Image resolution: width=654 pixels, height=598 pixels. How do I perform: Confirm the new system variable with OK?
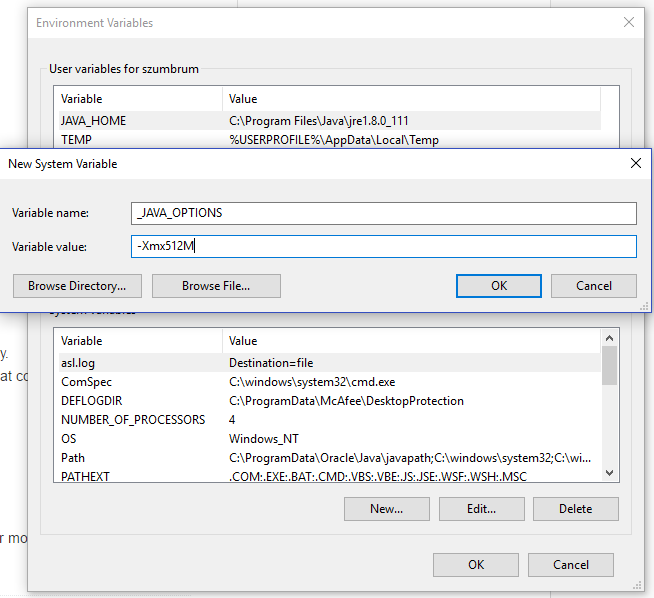click(498, 286)
